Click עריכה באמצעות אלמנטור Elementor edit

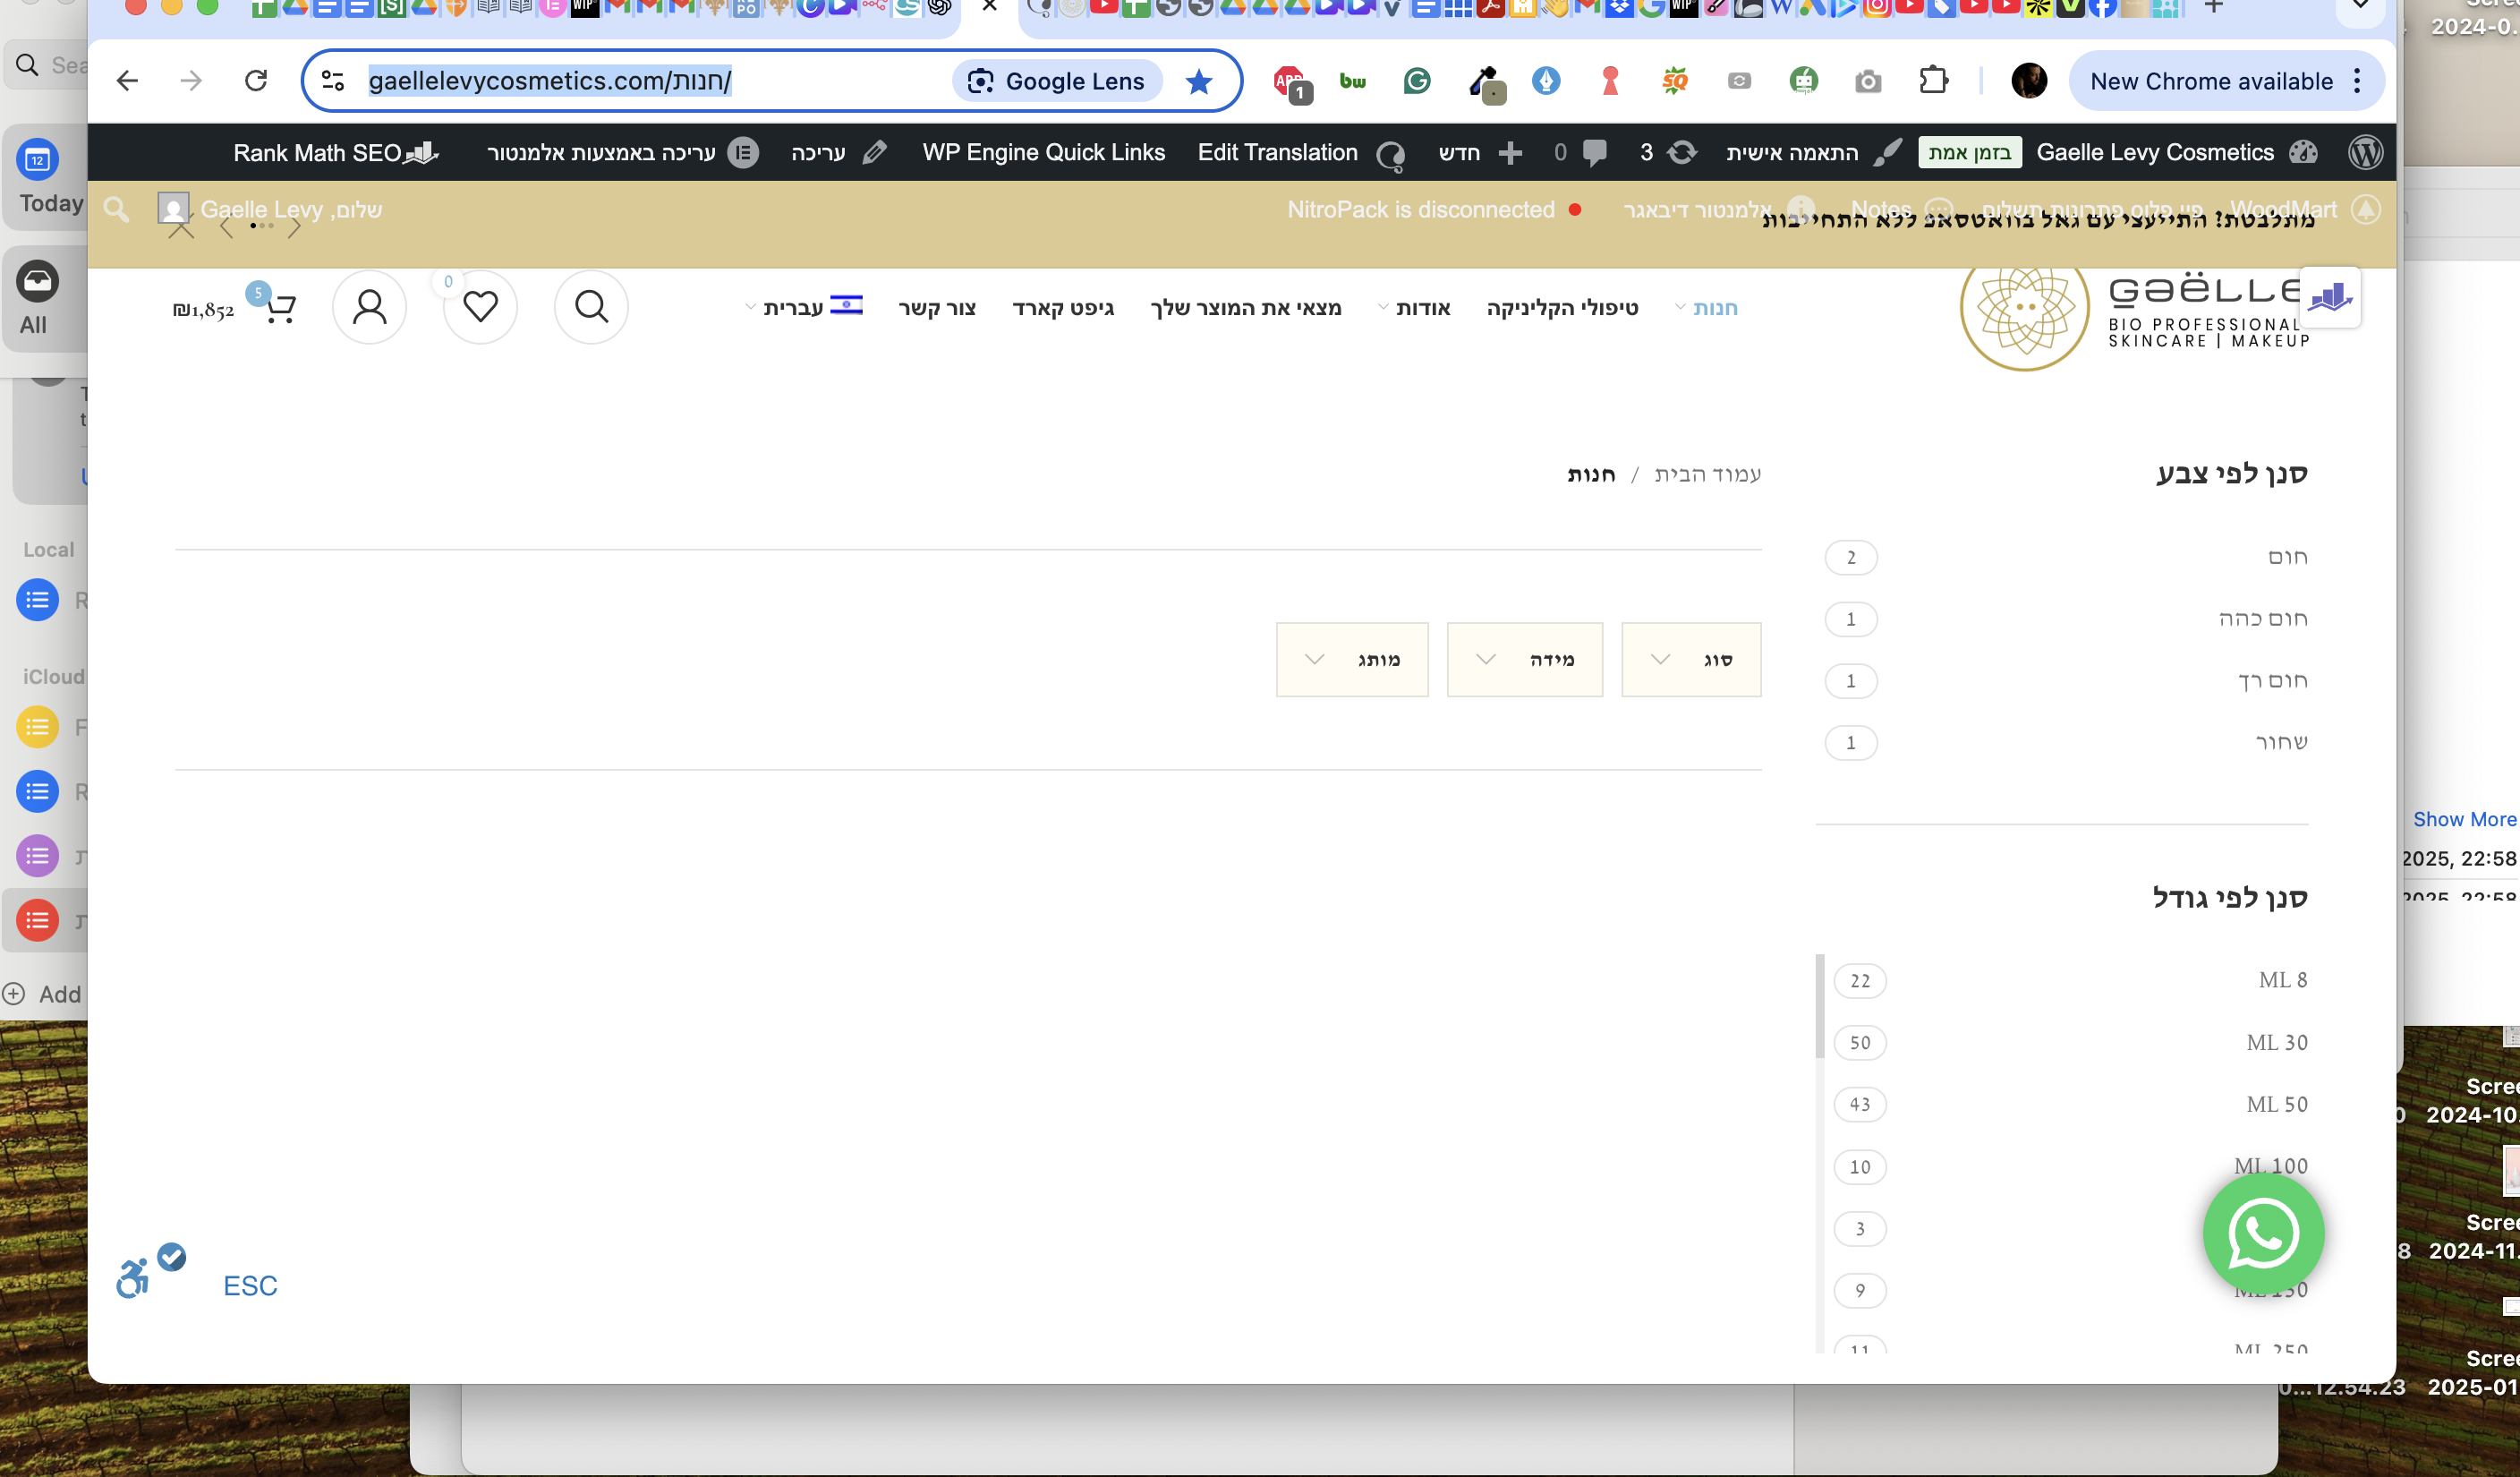622,153
